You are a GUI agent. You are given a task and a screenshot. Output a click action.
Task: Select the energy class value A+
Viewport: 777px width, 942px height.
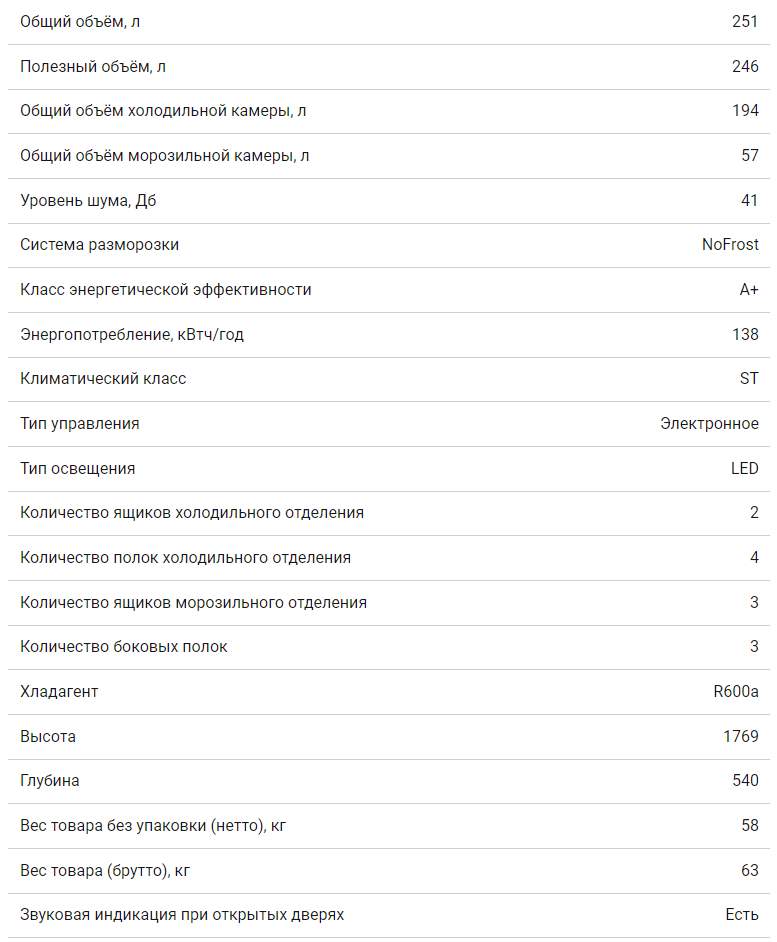[x=748, y=289]
